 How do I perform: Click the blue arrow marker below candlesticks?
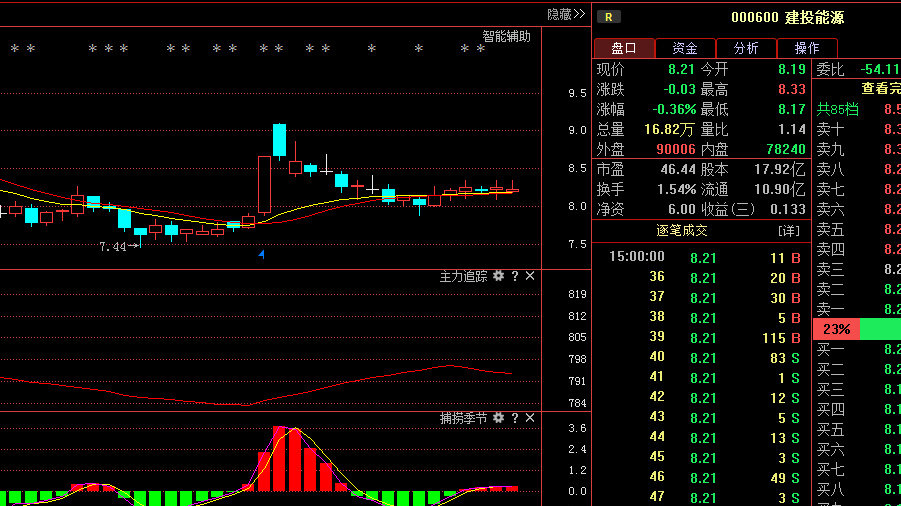tap(262, 255)
